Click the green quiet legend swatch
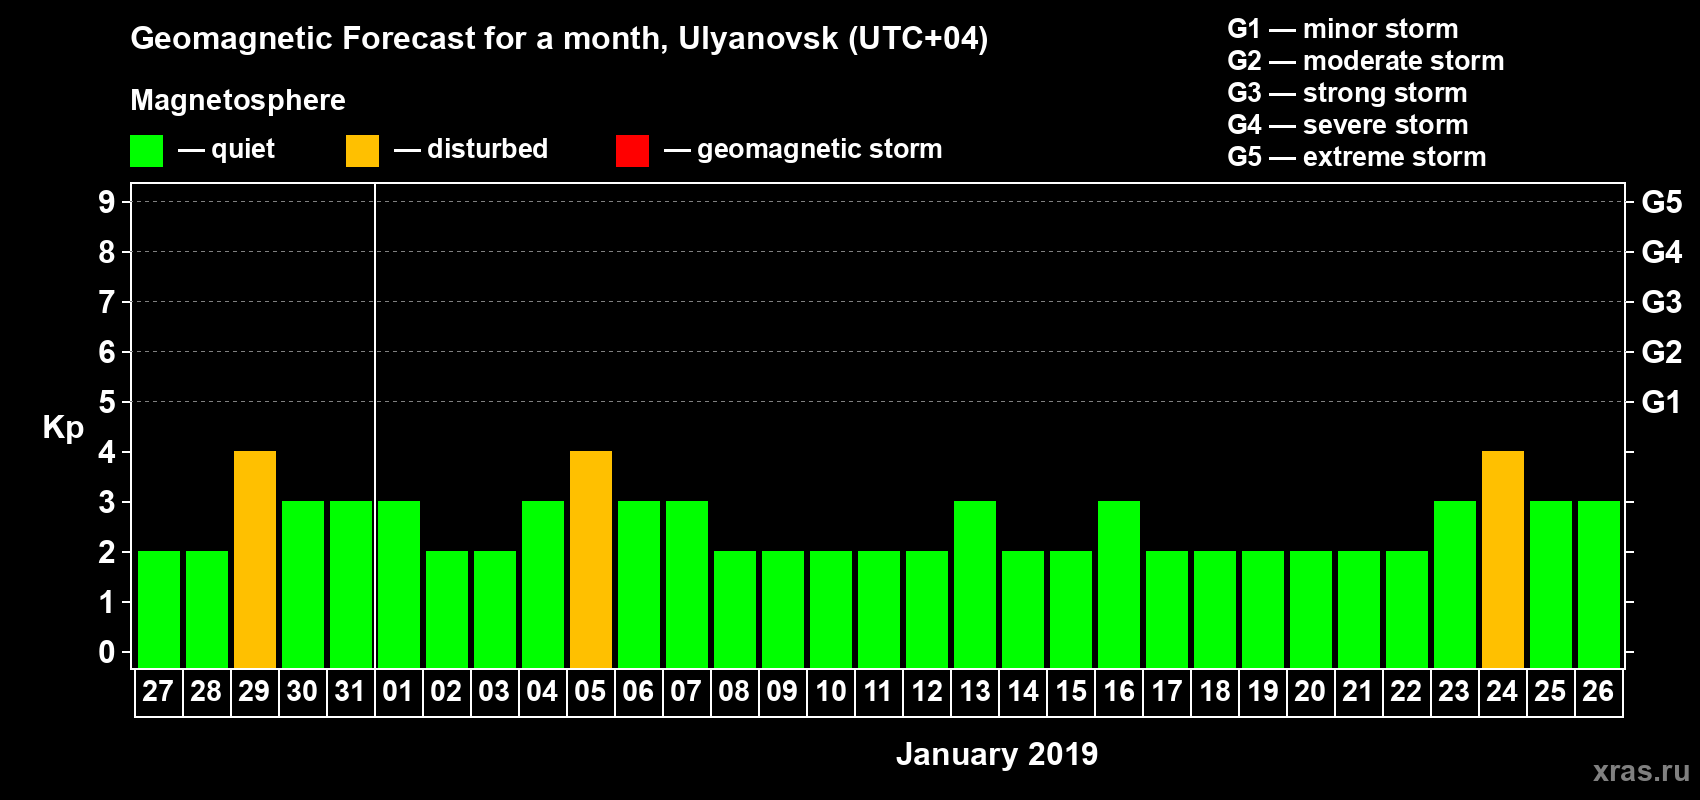 [147, 151]
